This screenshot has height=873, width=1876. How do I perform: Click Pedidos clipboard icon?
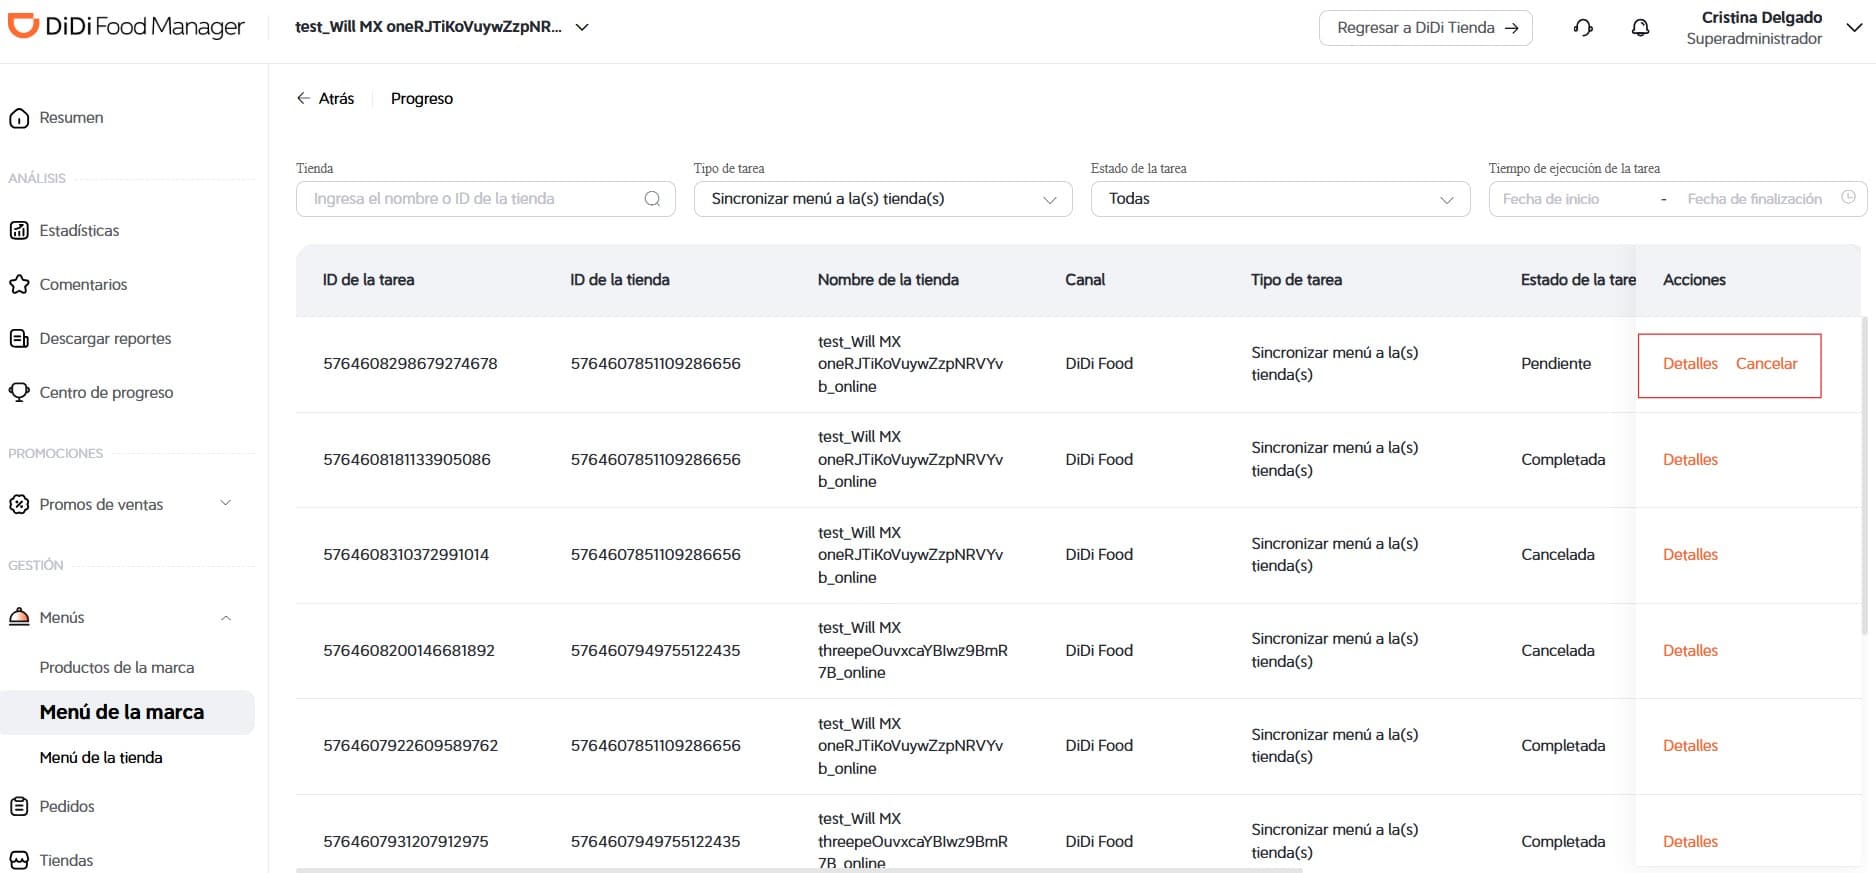(x=19, y=806)
